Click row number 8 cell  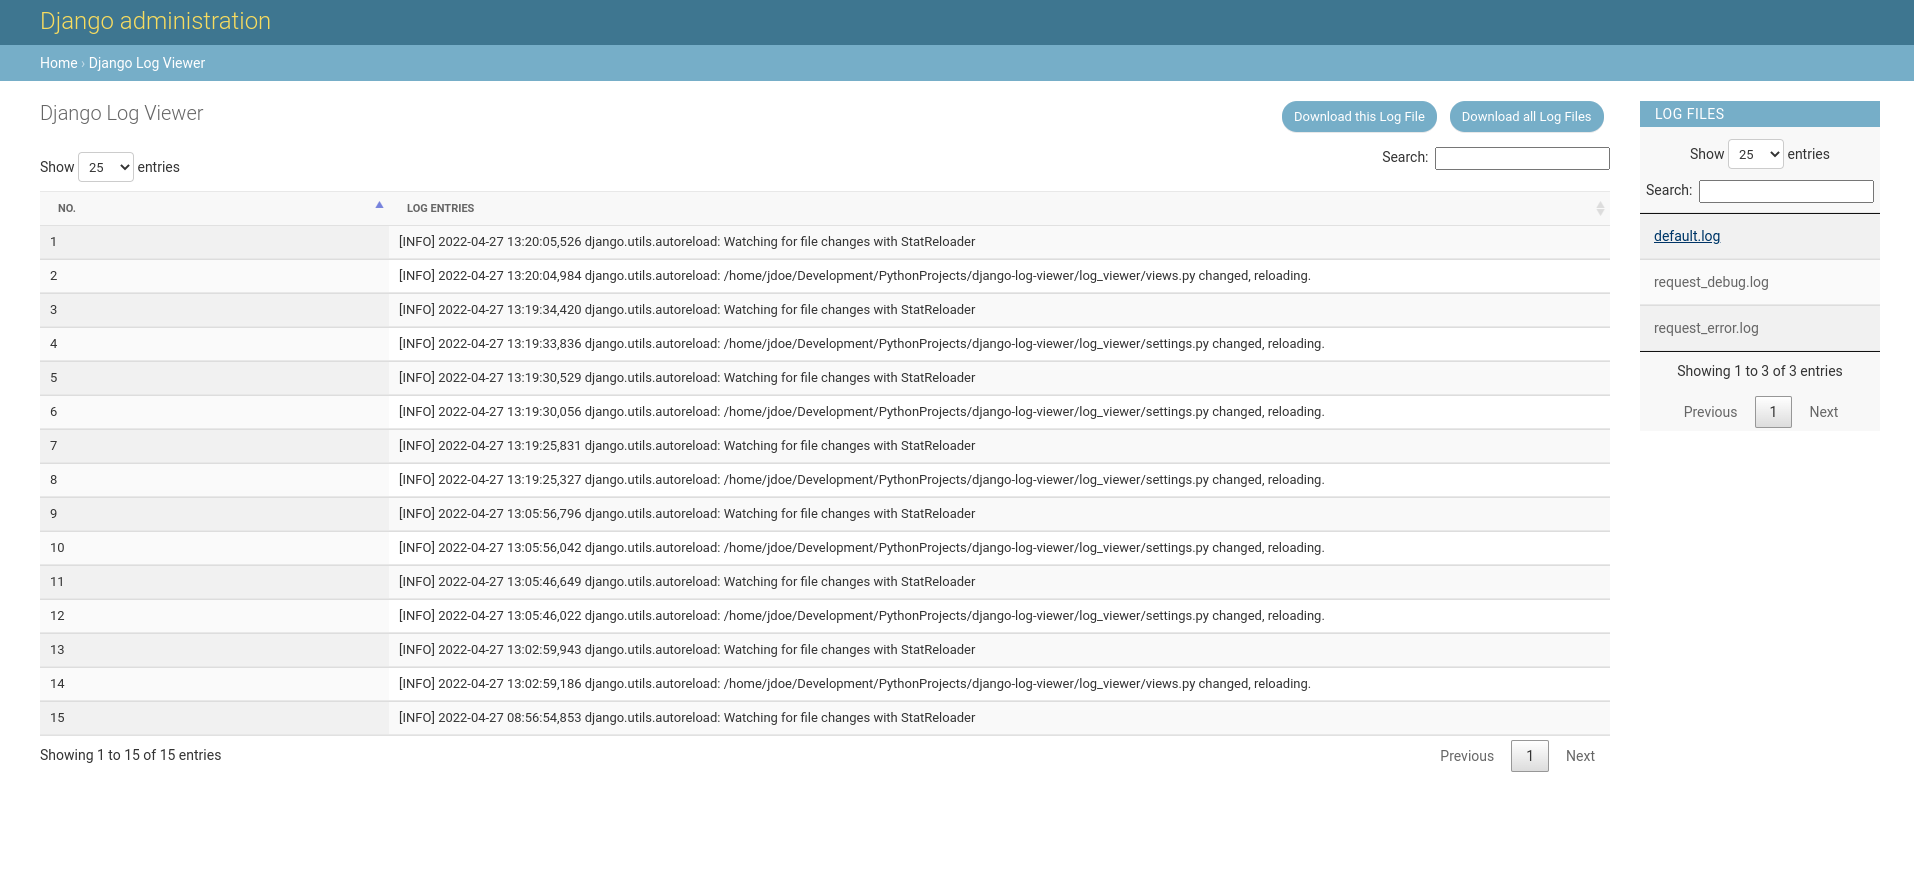[x=214, y=480]
